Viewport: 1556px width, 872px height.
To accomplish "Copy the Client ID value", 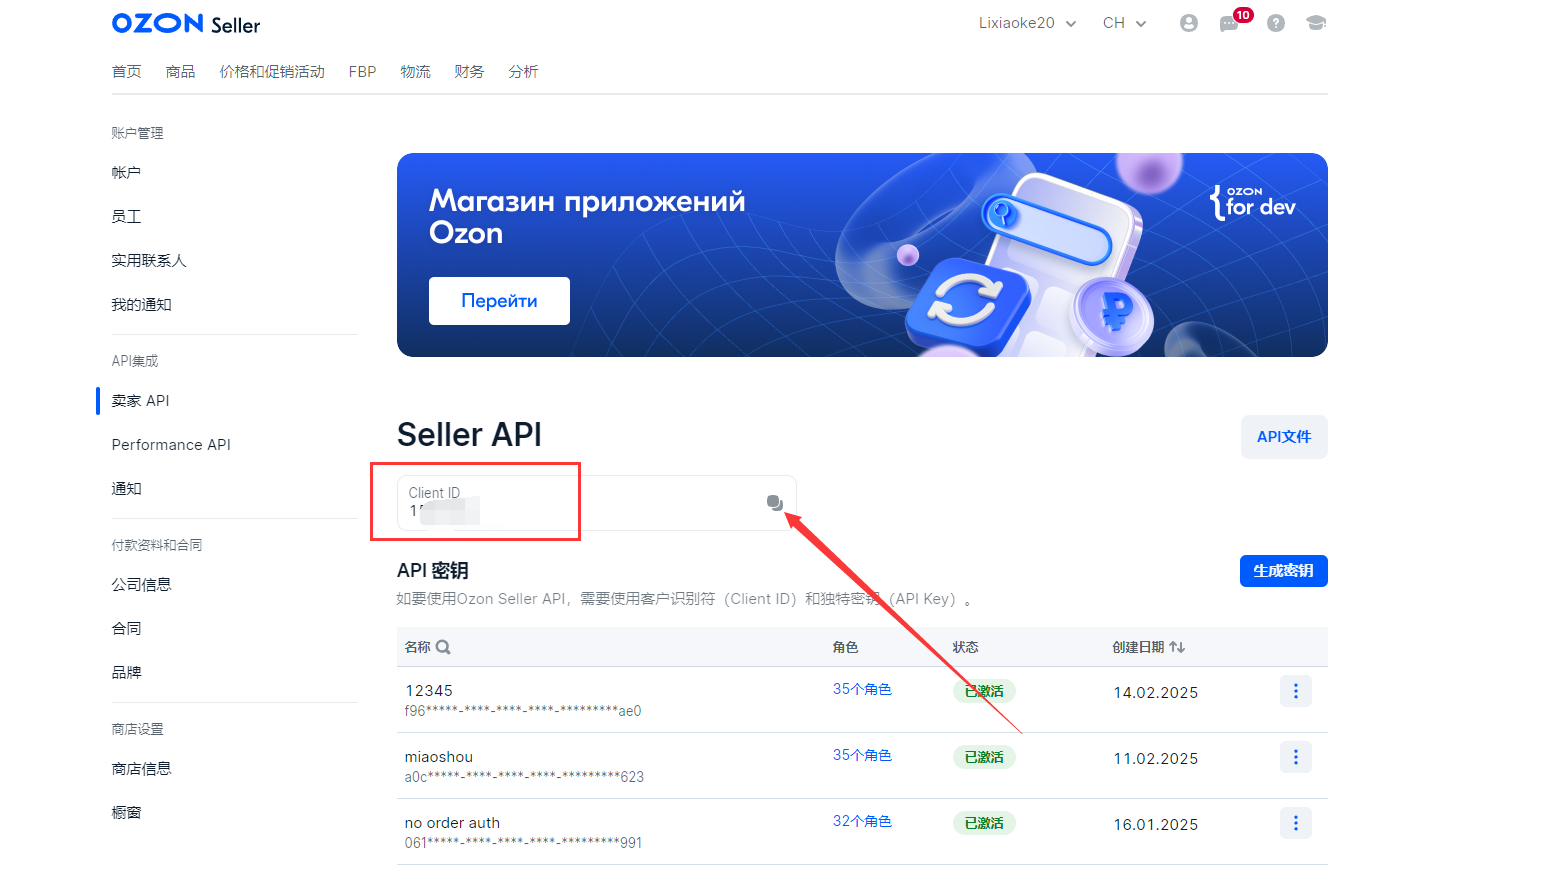I will 774,503.
